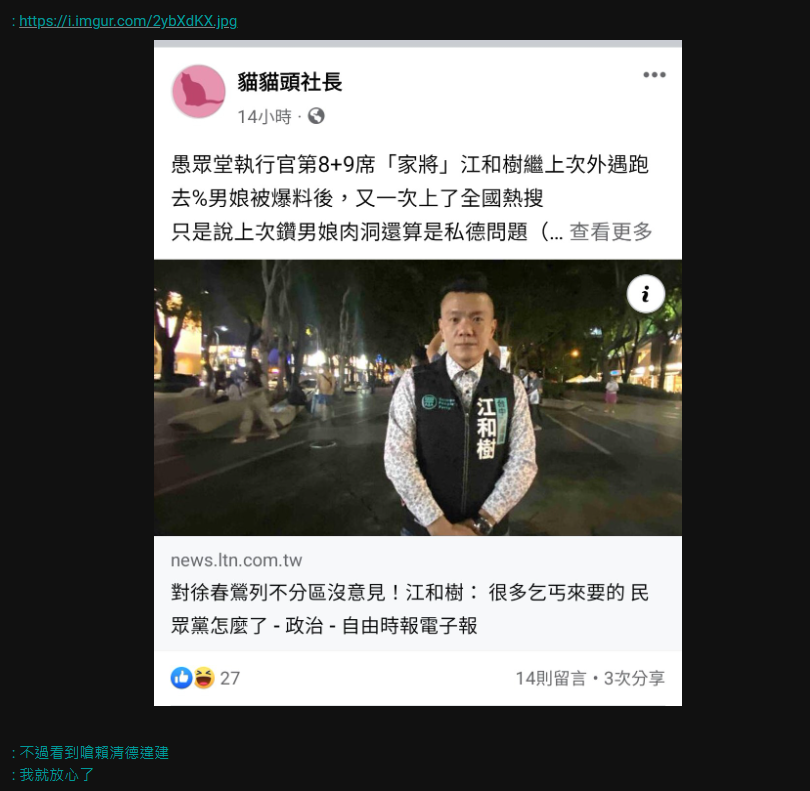810x791 pixels.
Task: Open the 貓貓頭社長 page name
Action: point(290,82)
